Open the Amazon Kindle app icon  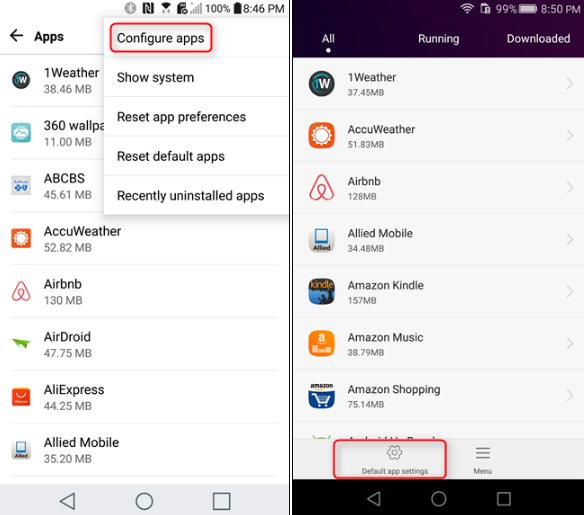point(321,291)
